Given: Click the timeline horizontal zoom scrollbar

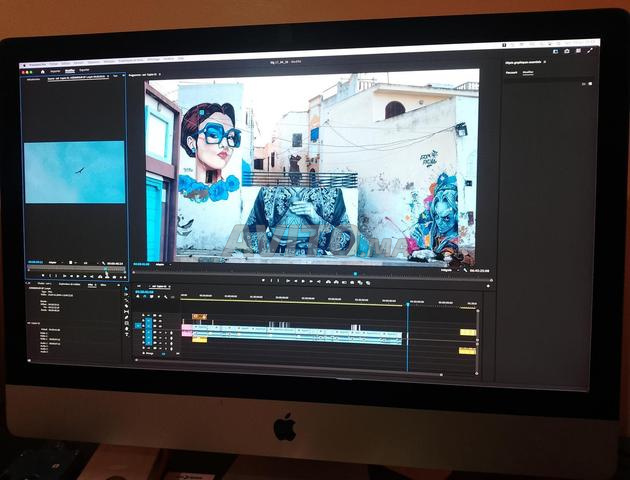Looking at the screenshot, I should 289,368.
